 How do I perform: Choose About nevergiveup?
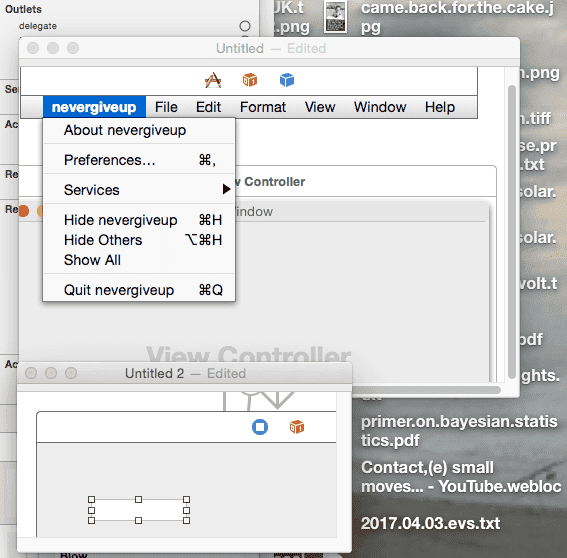[139, 130]
